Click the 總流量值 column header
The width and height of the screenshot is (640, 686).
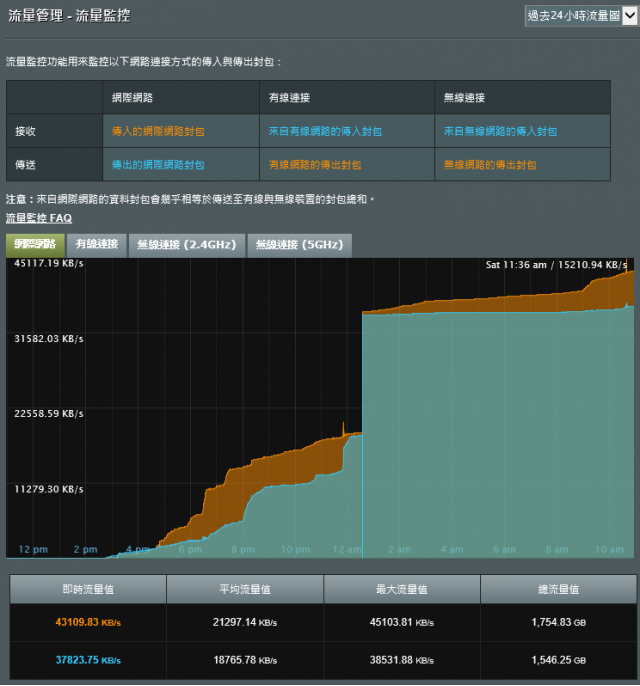point(559,589)
